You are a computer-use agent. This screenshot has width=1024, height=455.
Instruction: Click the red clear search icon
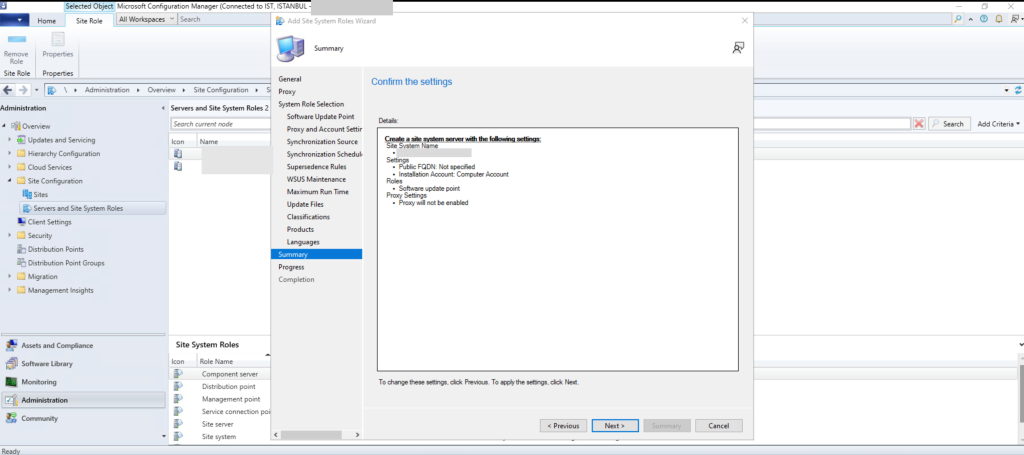(x=918, y=124)
